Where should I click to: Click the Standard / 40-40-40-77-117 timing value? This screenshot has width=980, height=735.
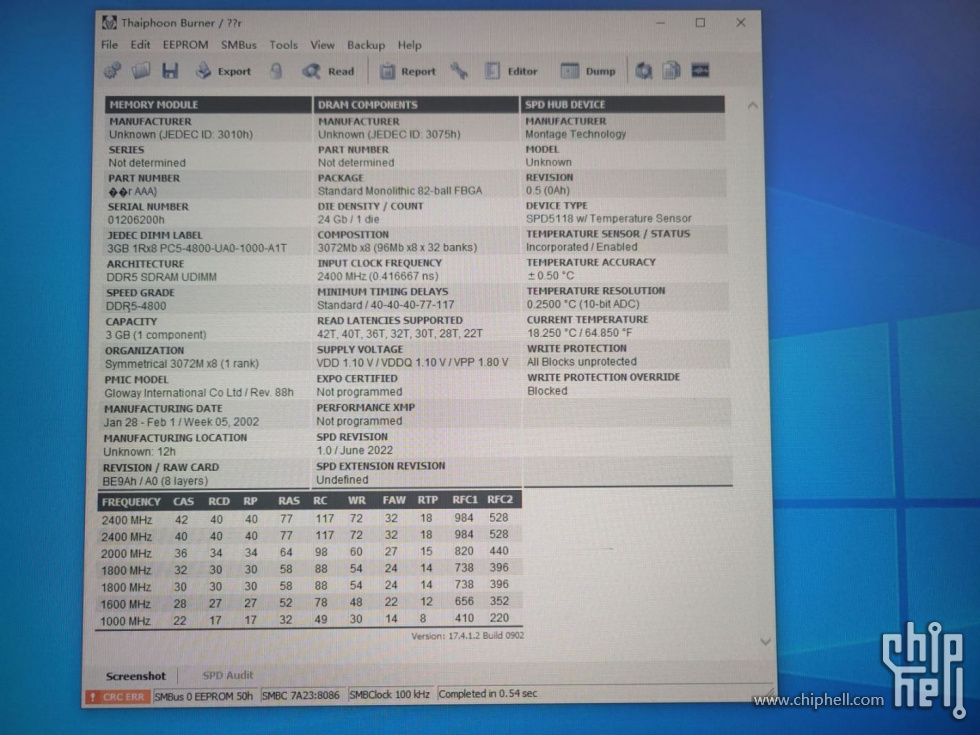[x=386, y=305]
